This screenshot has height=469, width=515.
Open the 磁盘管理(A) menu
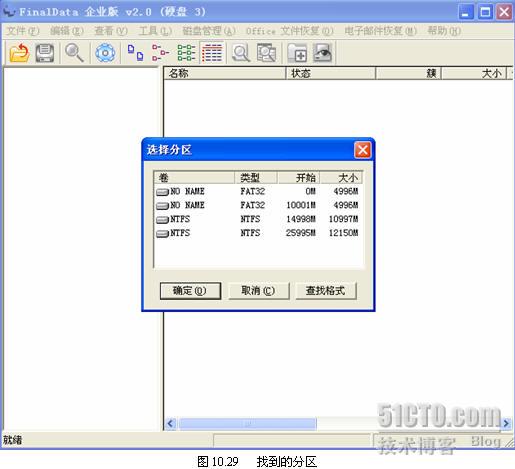pos(209,31)
